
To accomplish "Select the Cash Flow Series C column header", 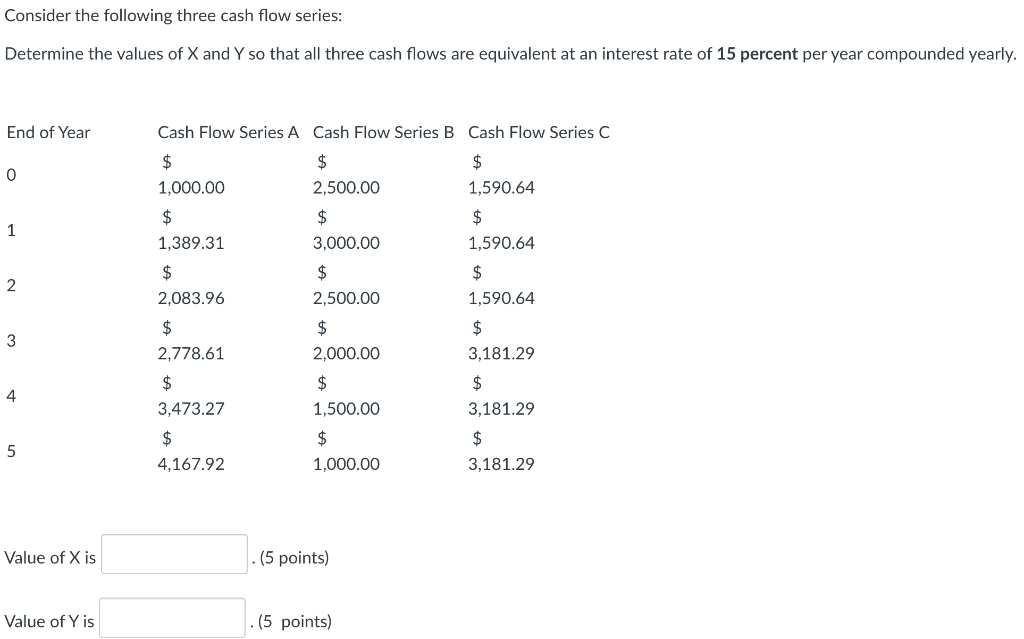I will pyautogui.click(x=539, y=132).
